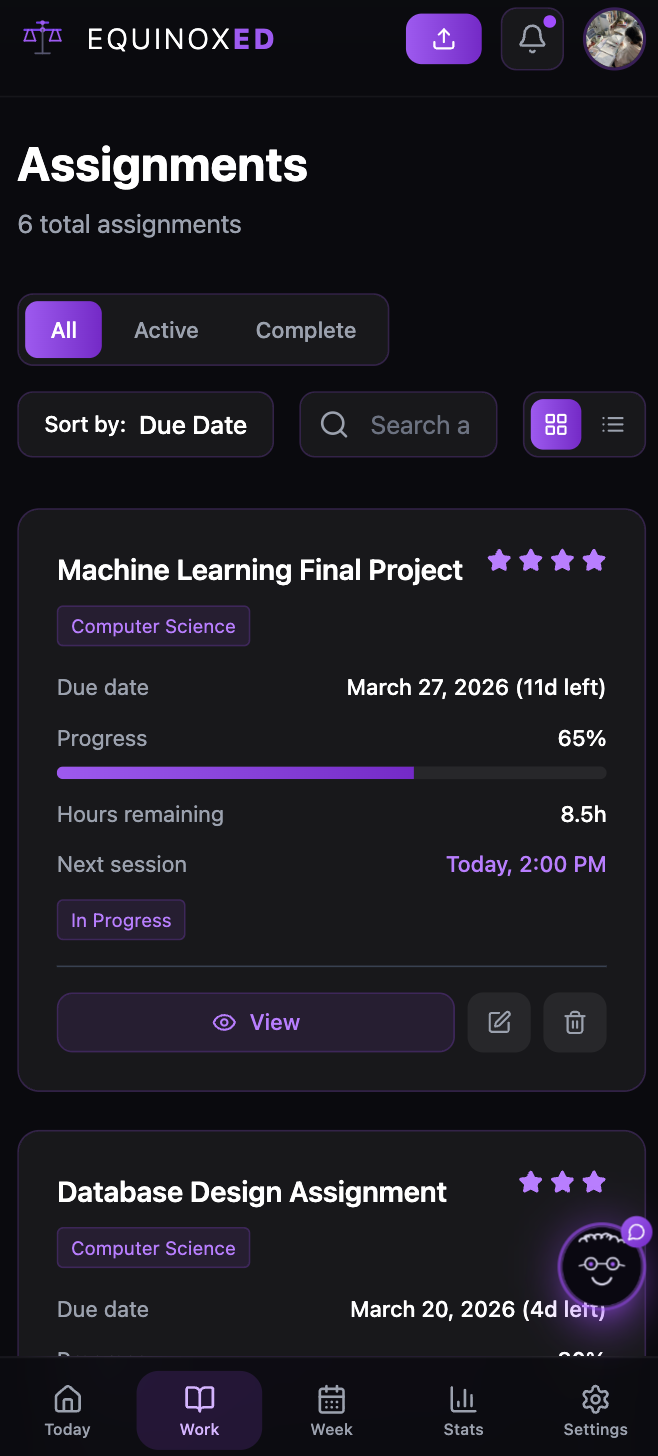Go to the Today tab

(67, 1410)
